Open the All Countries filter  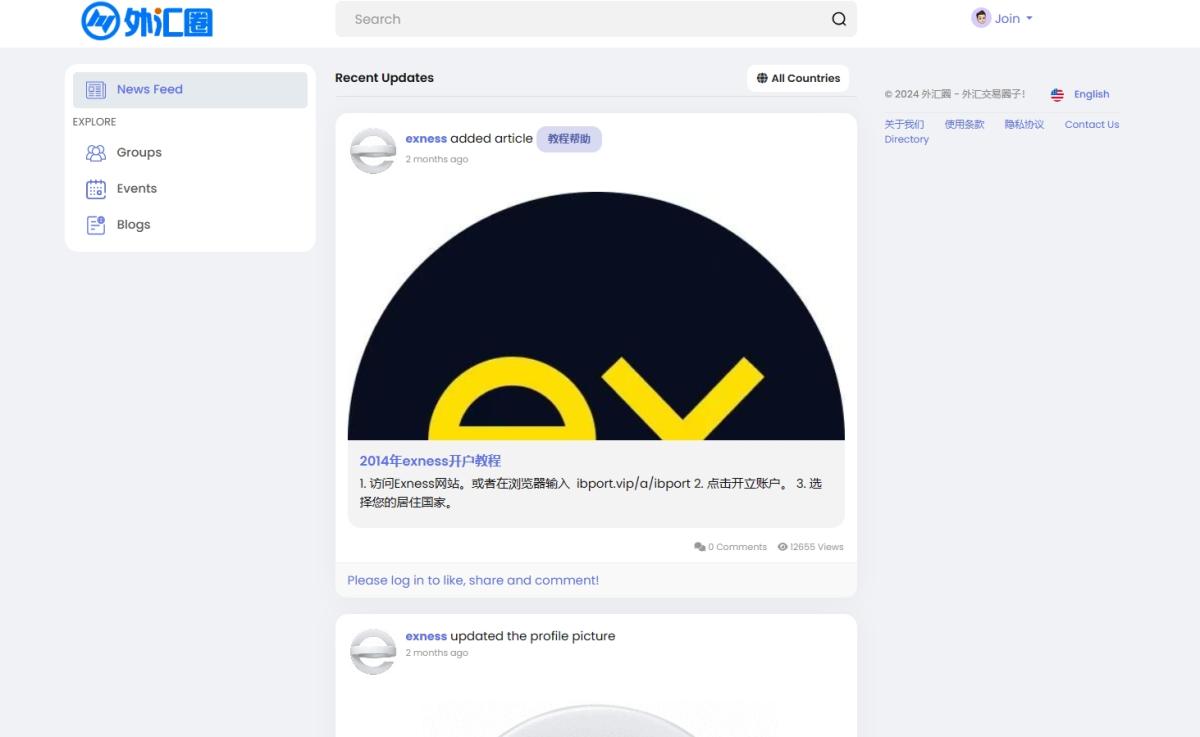tap(797, 78)
